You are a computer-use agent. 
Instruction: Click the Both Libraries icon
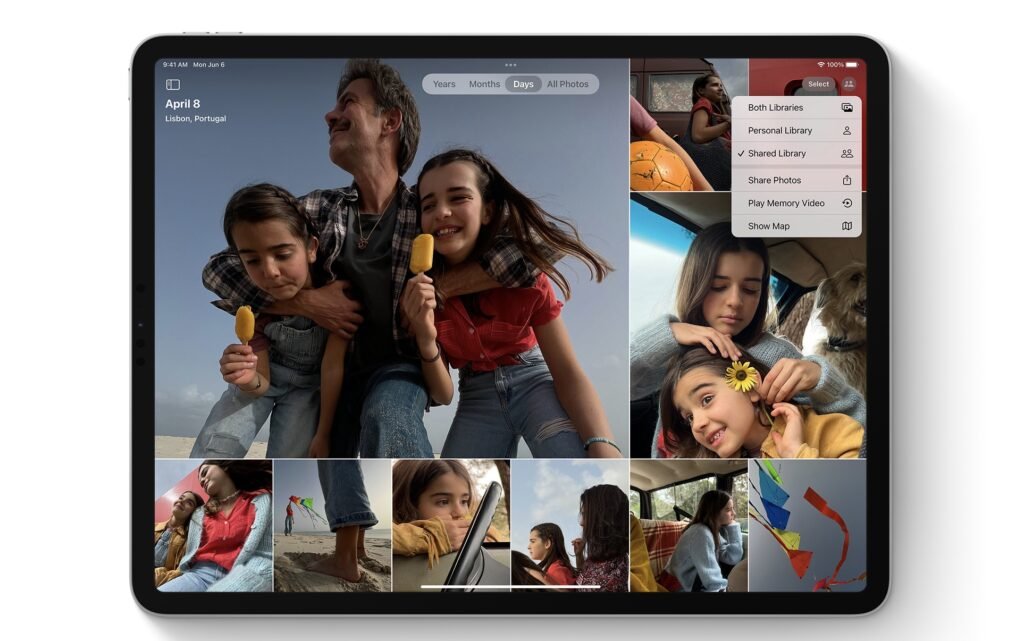(x=847, y=107)
